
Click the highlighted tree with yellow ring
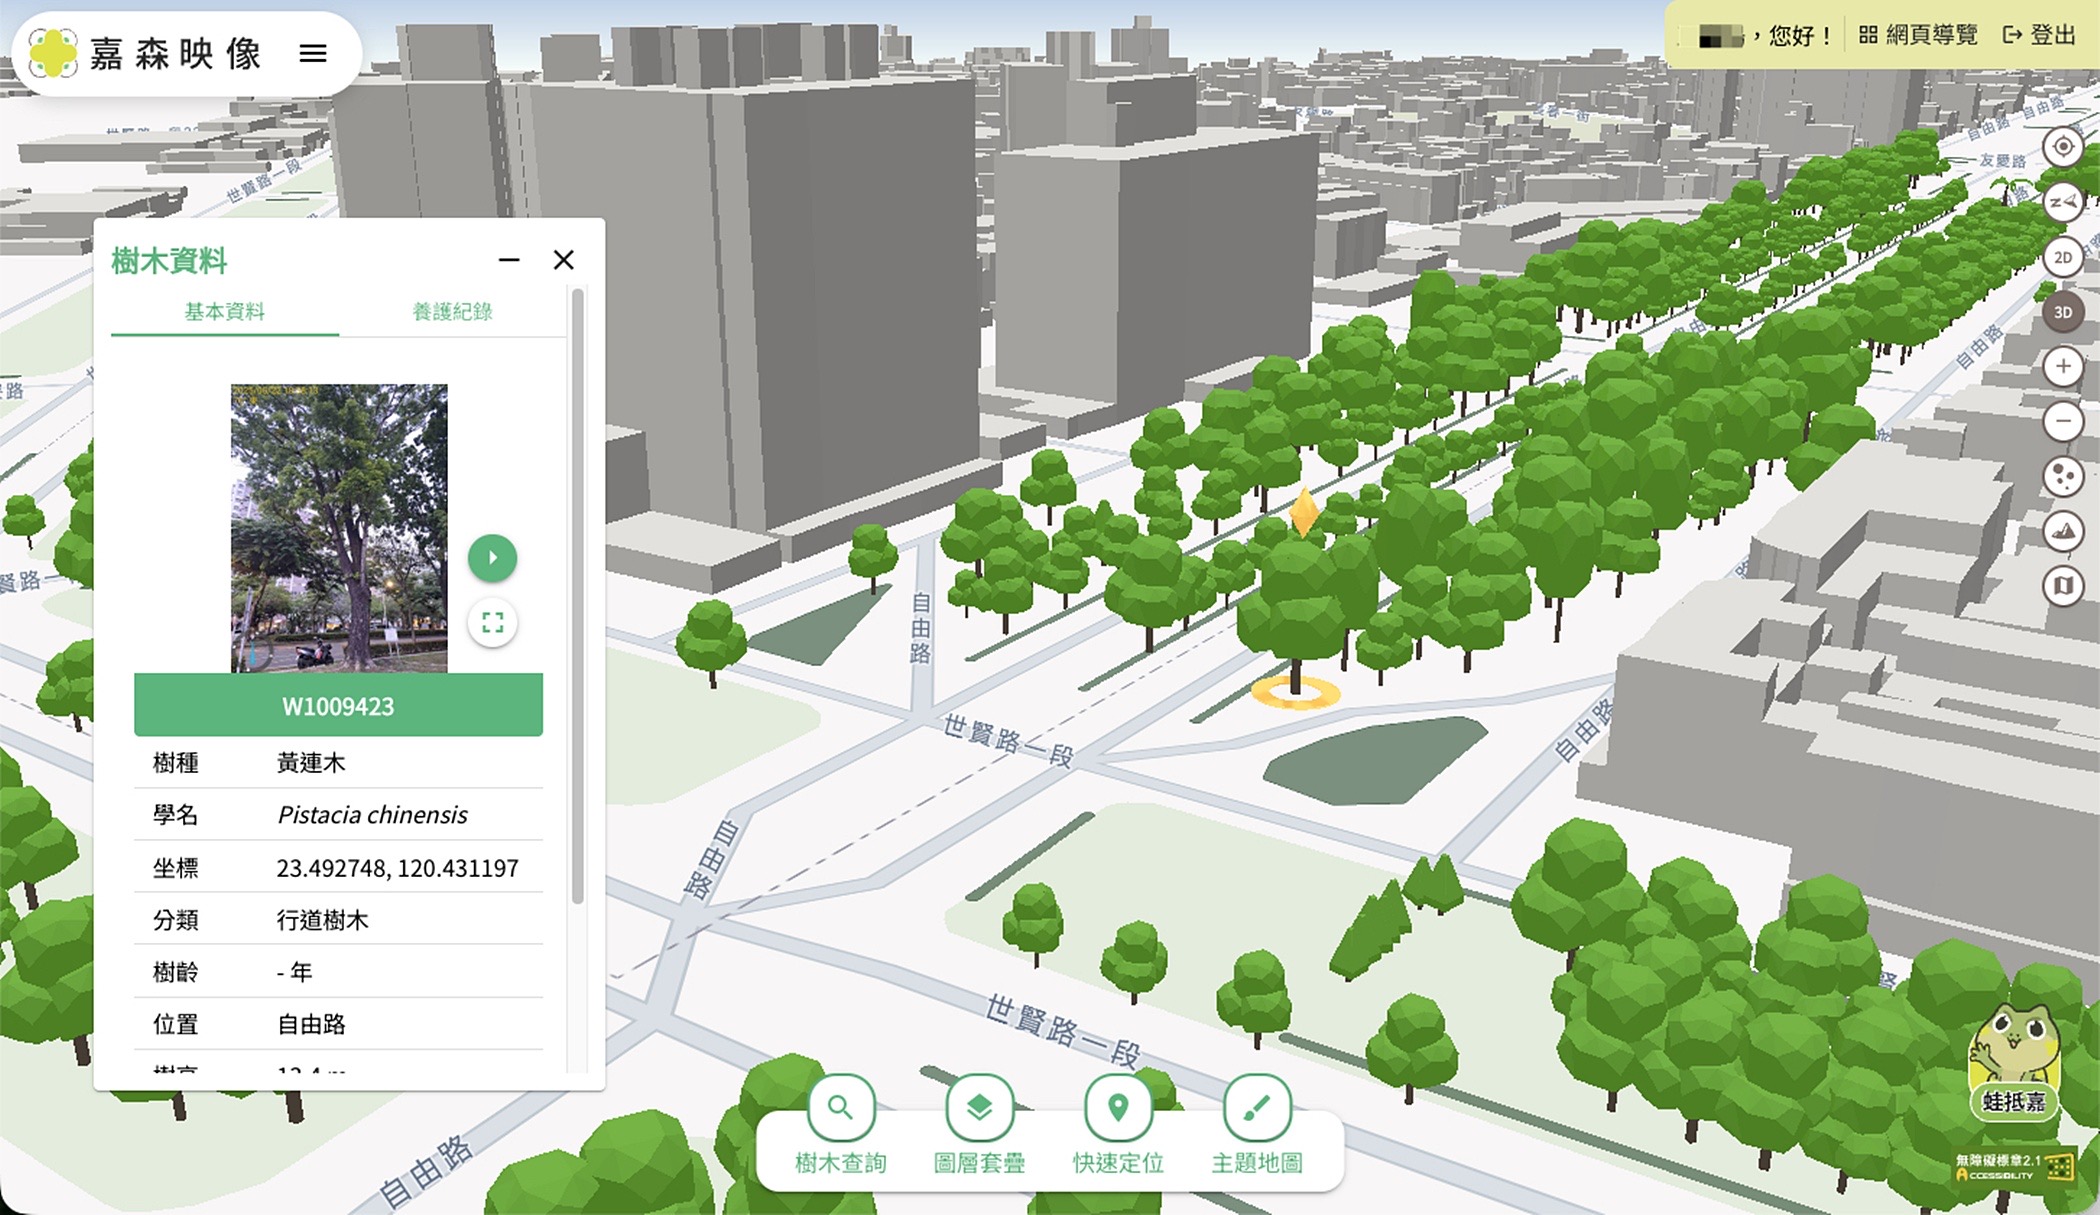[x=1297, y=620]
